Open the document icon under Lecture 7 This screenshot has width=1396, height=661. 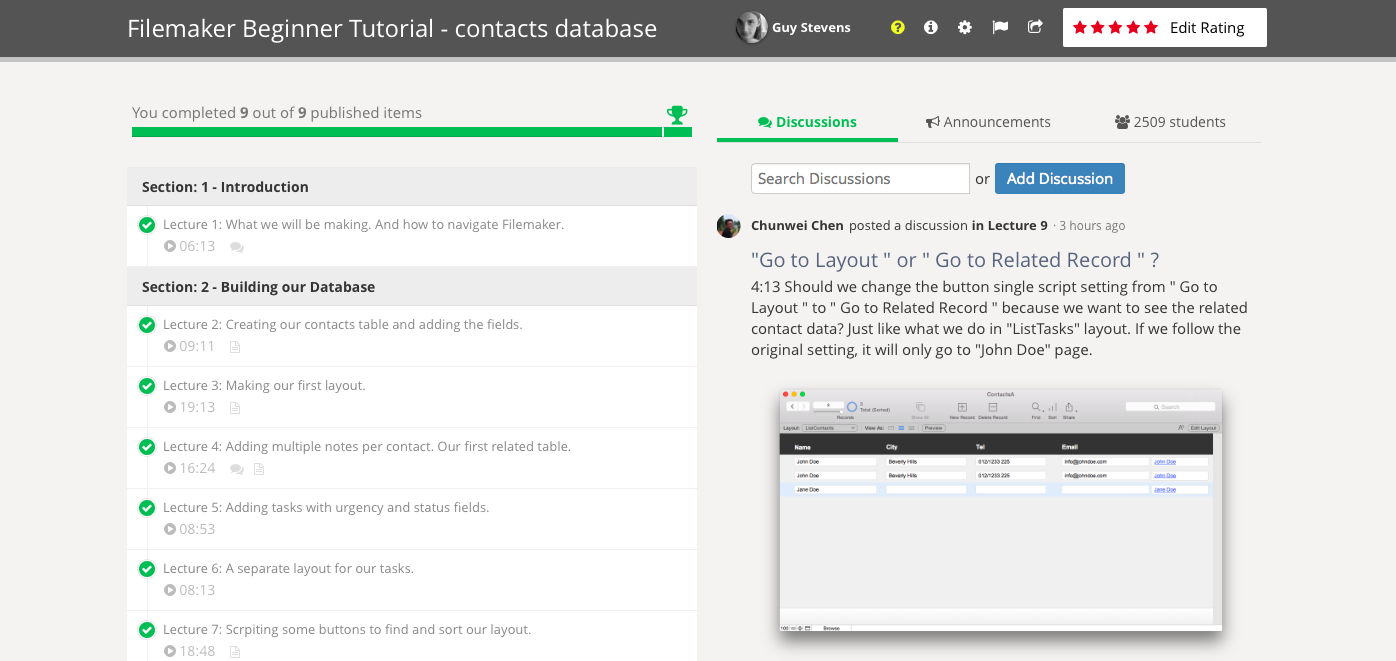pyautogui.click(x=236, y=652)
